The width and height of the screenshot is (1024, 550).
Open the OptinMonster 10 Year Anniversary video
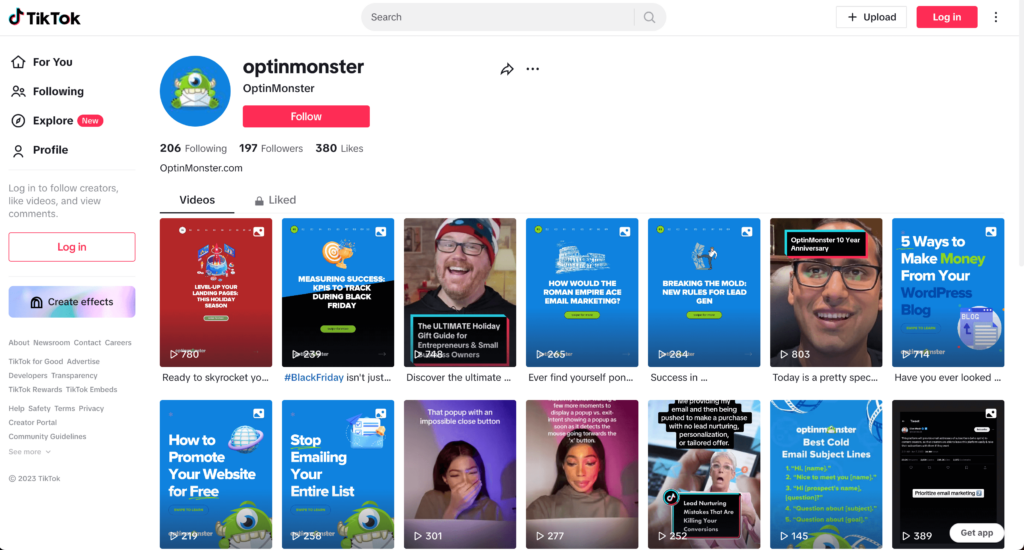[826, 293]
